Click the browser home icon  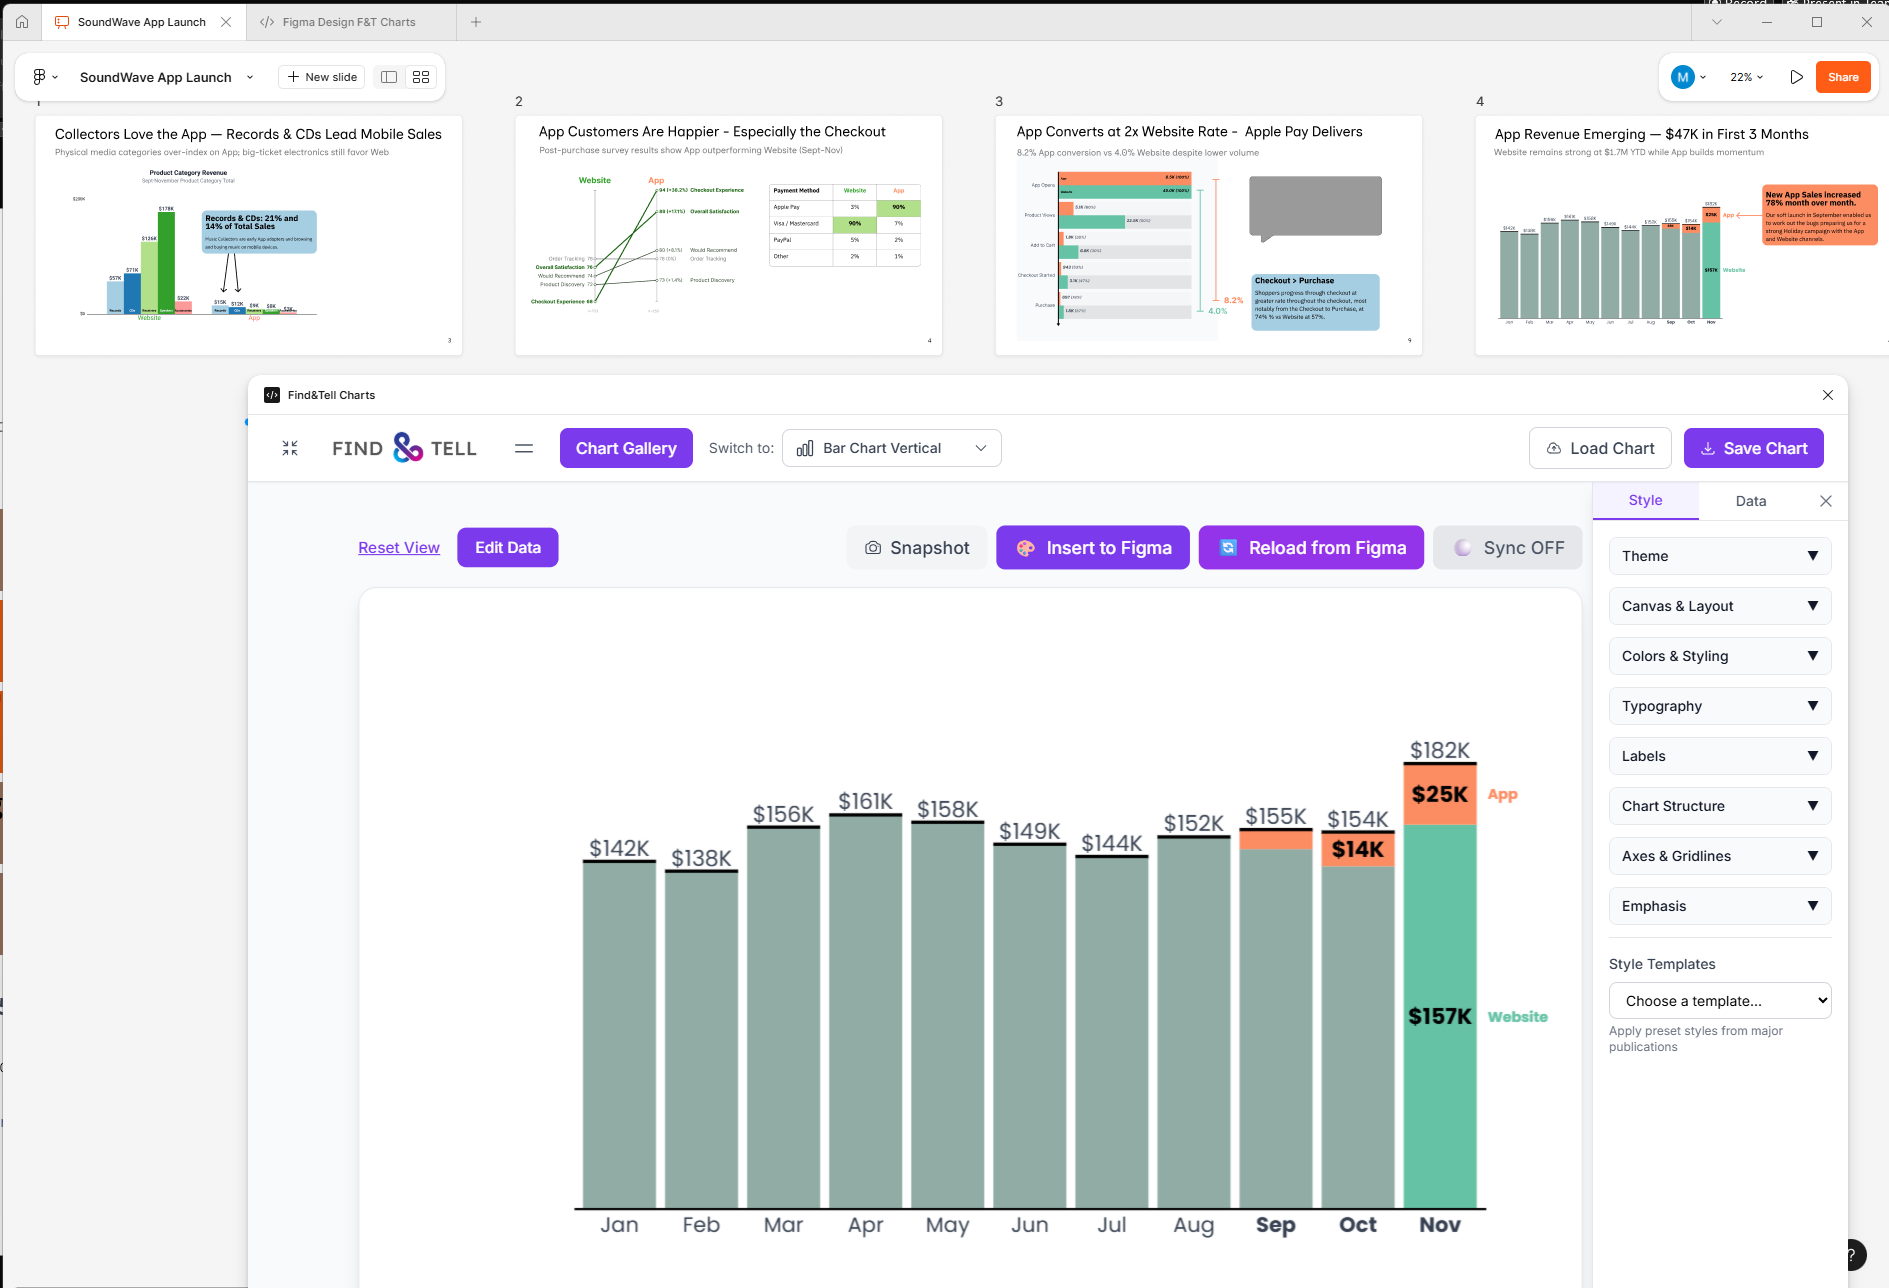click(x=22, y=21)
